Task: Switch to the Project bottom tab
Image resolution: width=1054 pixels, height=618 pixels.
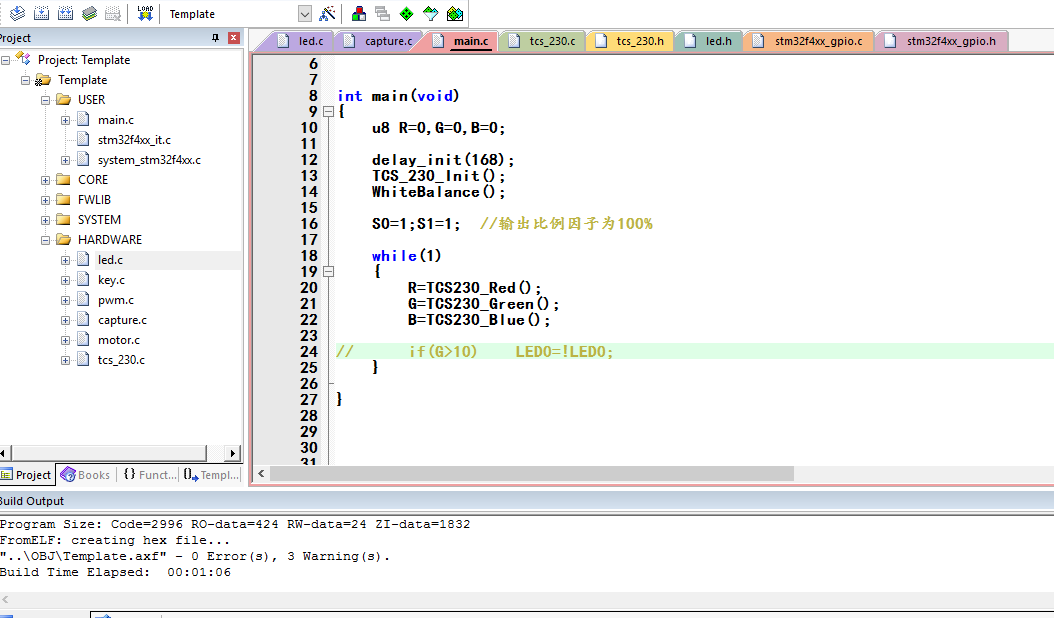Action: coord(26,475)
